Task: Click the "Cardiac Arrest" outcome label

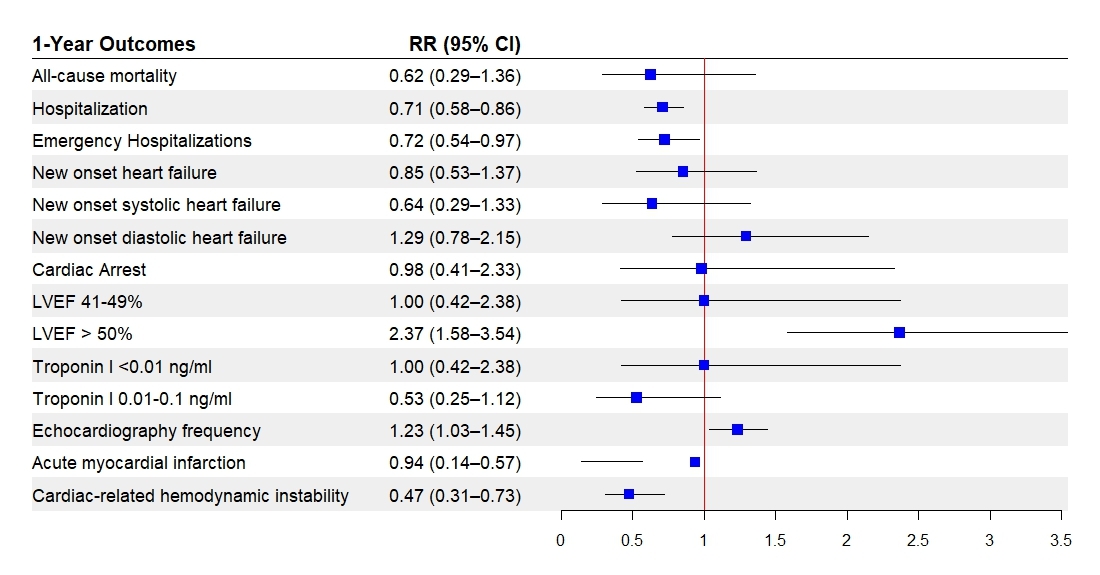Action: [x=89, y=270]
